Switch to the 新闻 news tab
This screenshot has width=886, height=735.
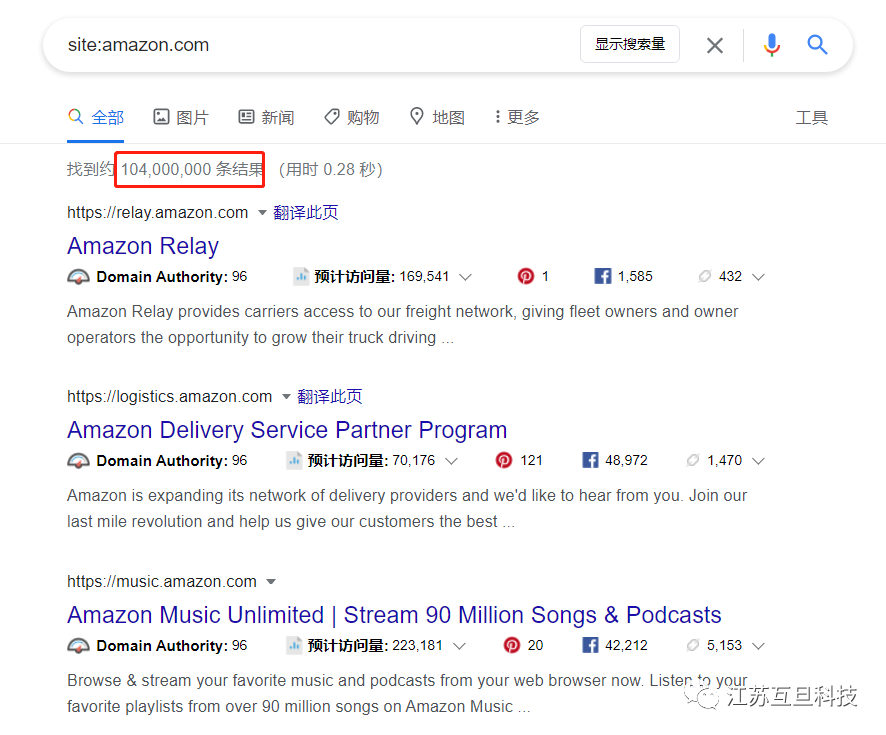[266, 118]
